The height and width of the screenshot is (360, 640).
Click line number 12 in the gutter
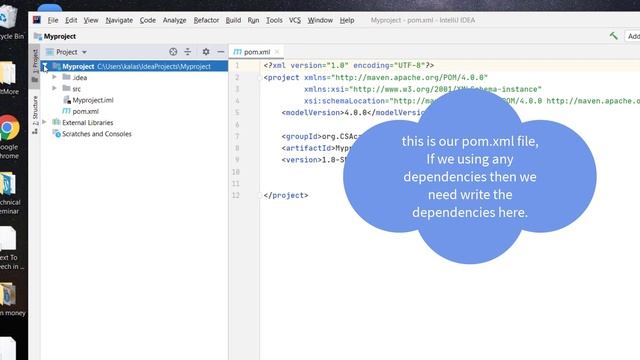(236, 195)
